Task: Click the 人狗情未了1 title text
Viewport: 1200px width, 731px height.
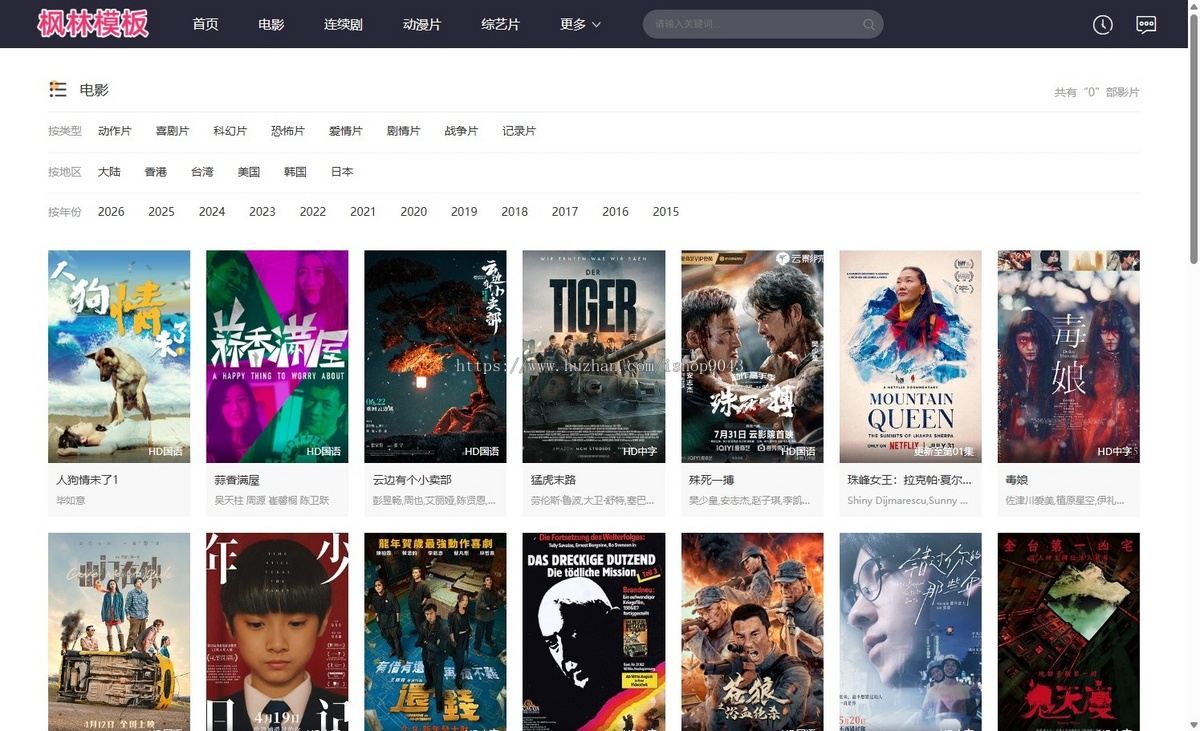Action: click(88, 480)
